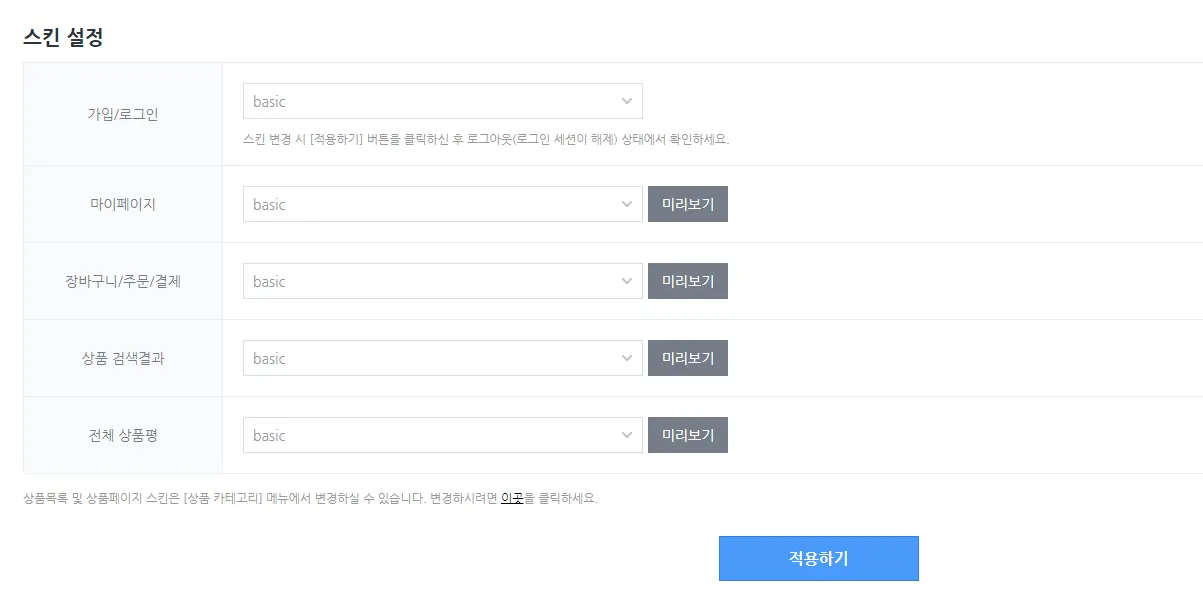
Task: Click the chevron arrow in 상품 검색결과 skin selector
Action: (x=627, y=358)
